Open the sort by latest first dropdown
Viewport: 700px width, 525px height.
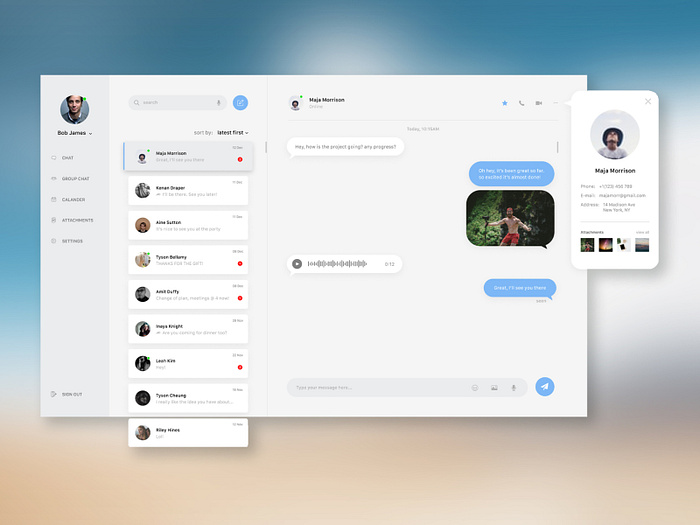tap(233, 133)
